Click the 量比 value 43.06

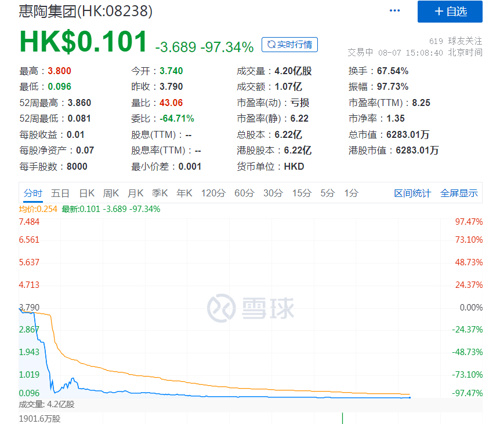coord(171,103)
